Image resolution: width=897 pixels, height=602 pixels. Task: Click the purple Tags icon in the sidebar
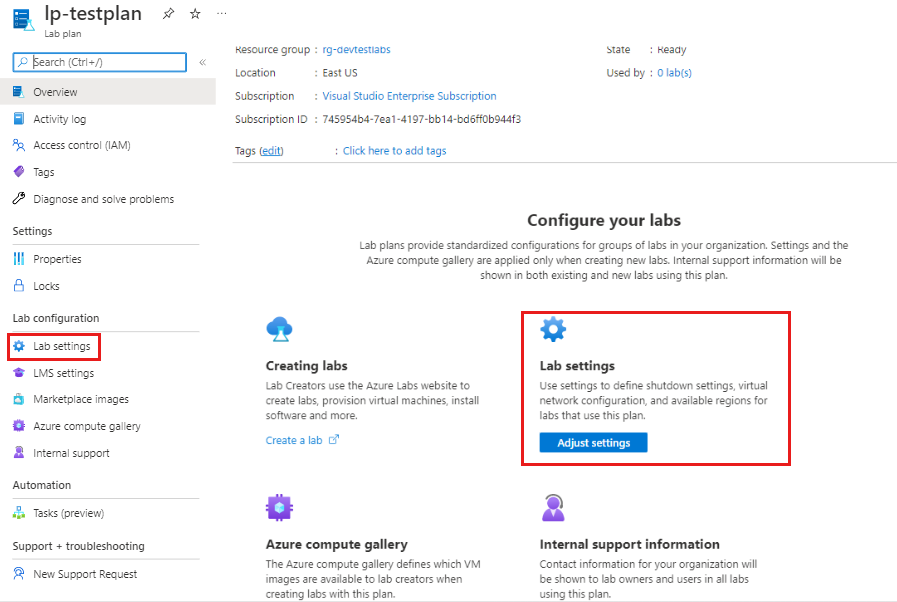[x=19, y=172]
